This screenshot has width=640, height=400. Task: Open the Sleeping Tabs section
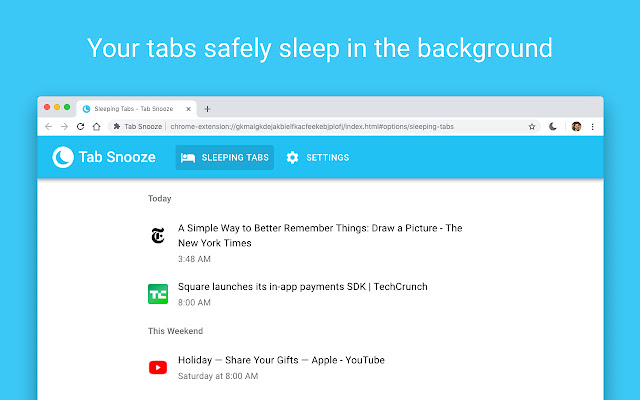coord(225,158)
